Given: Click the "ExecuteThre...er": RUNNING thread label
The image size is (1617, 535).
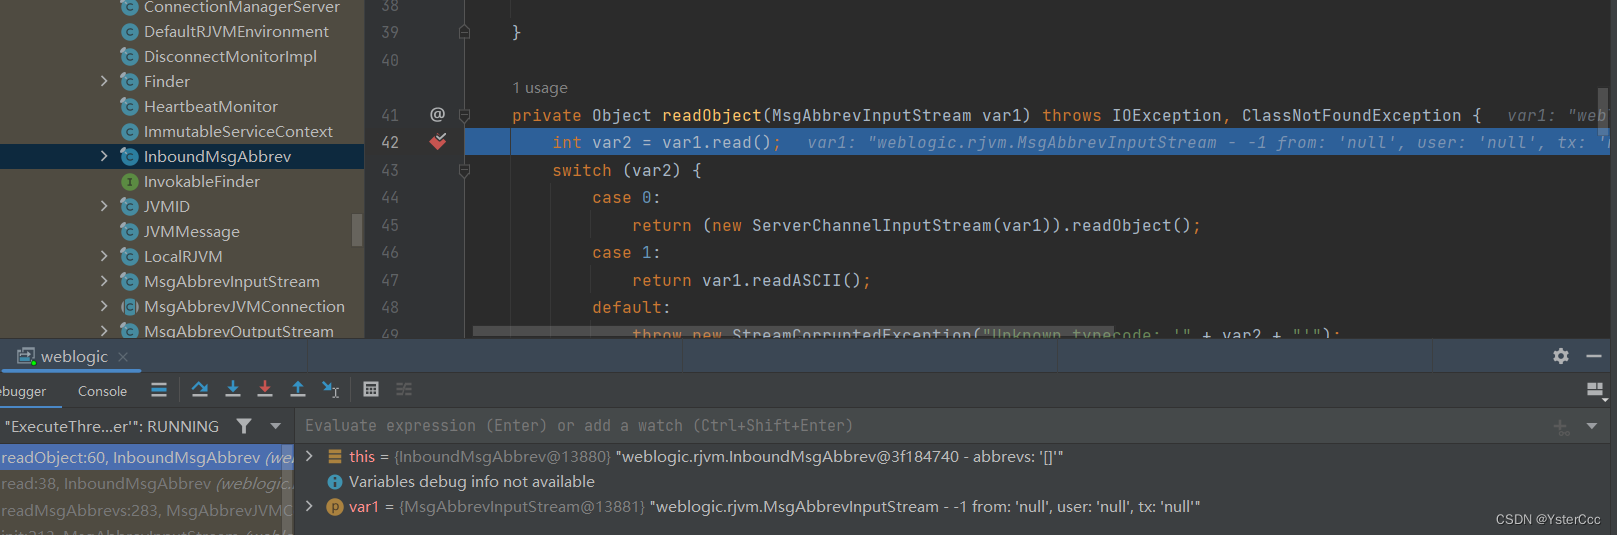Looking at the screenshot, I should point(111,426).
